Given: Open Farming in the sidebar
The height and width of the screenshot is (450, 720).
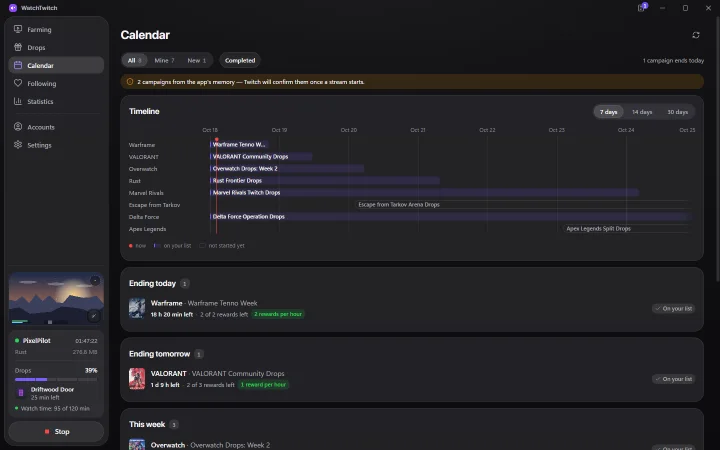Looking at the screenshot, I should tap(56, 29).
